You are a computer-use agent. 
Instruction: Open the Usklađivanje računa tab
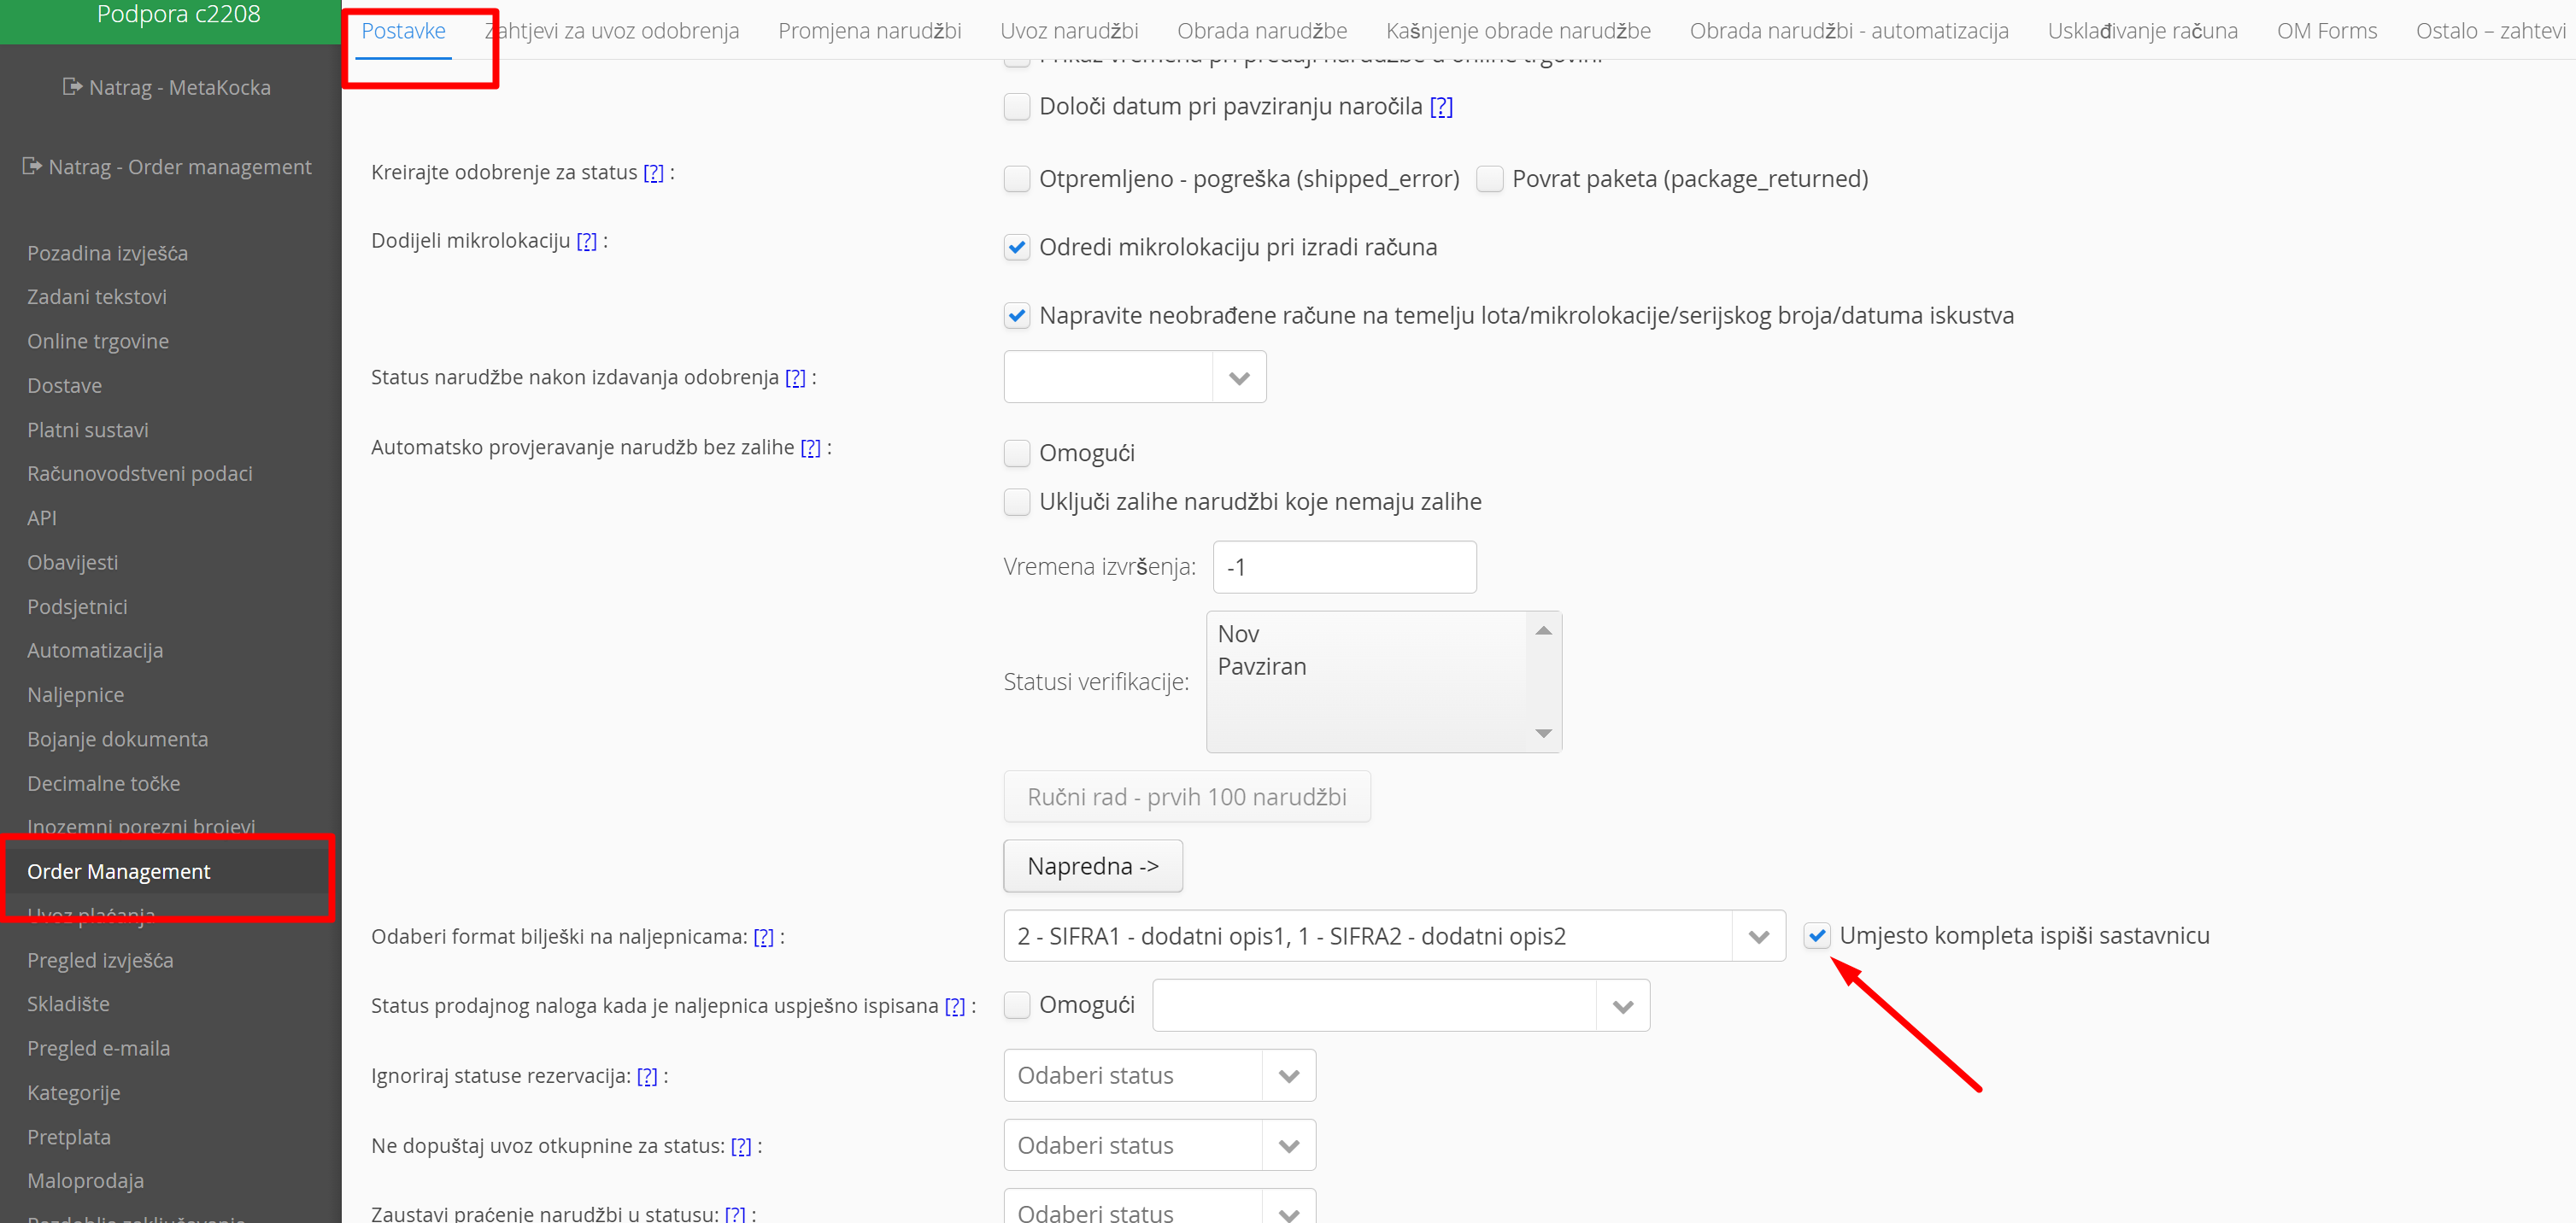point(2142,31)
